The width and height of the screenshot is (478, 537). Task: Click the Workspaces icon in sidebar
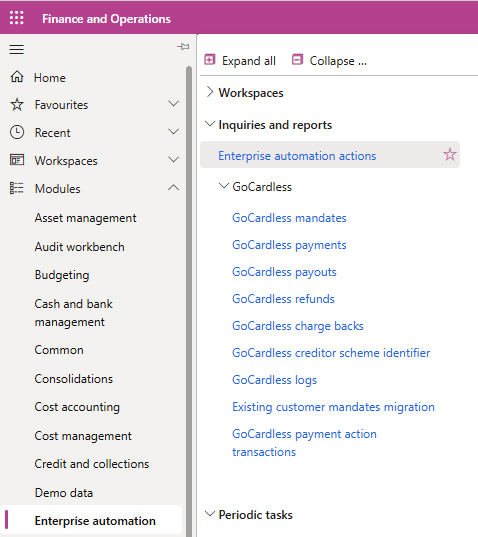point(17,160)
